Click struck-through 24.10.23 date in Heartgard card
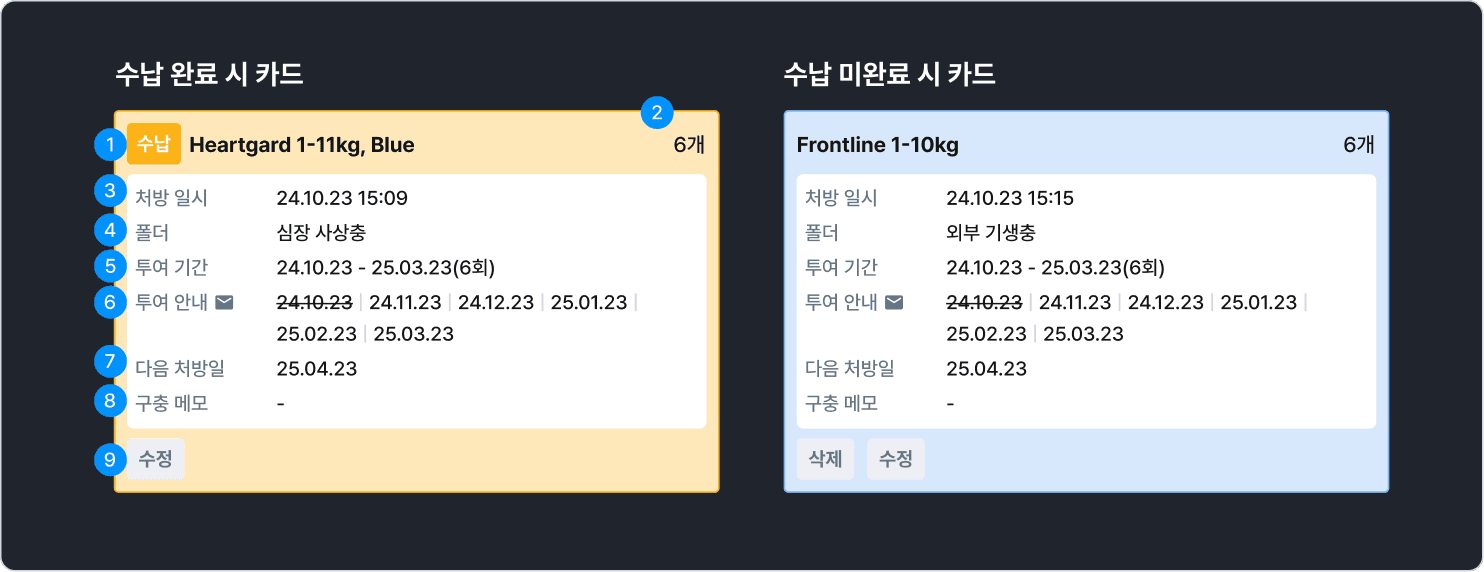This screenshot has width=1484, height=572. click(x=314, y=302)
